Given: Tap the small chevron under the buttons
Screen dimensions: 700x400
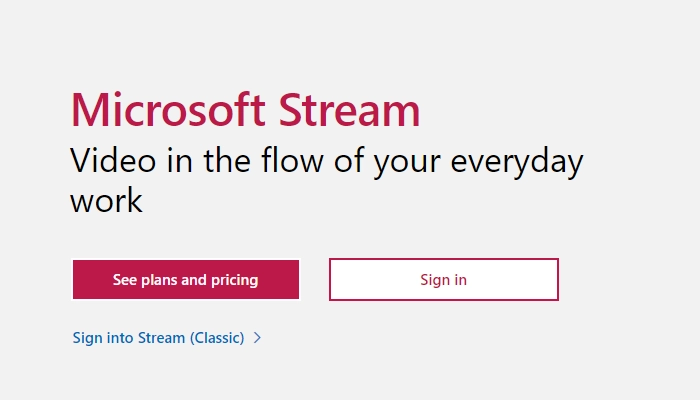Looking at the screenshot, I should [257, 338].
